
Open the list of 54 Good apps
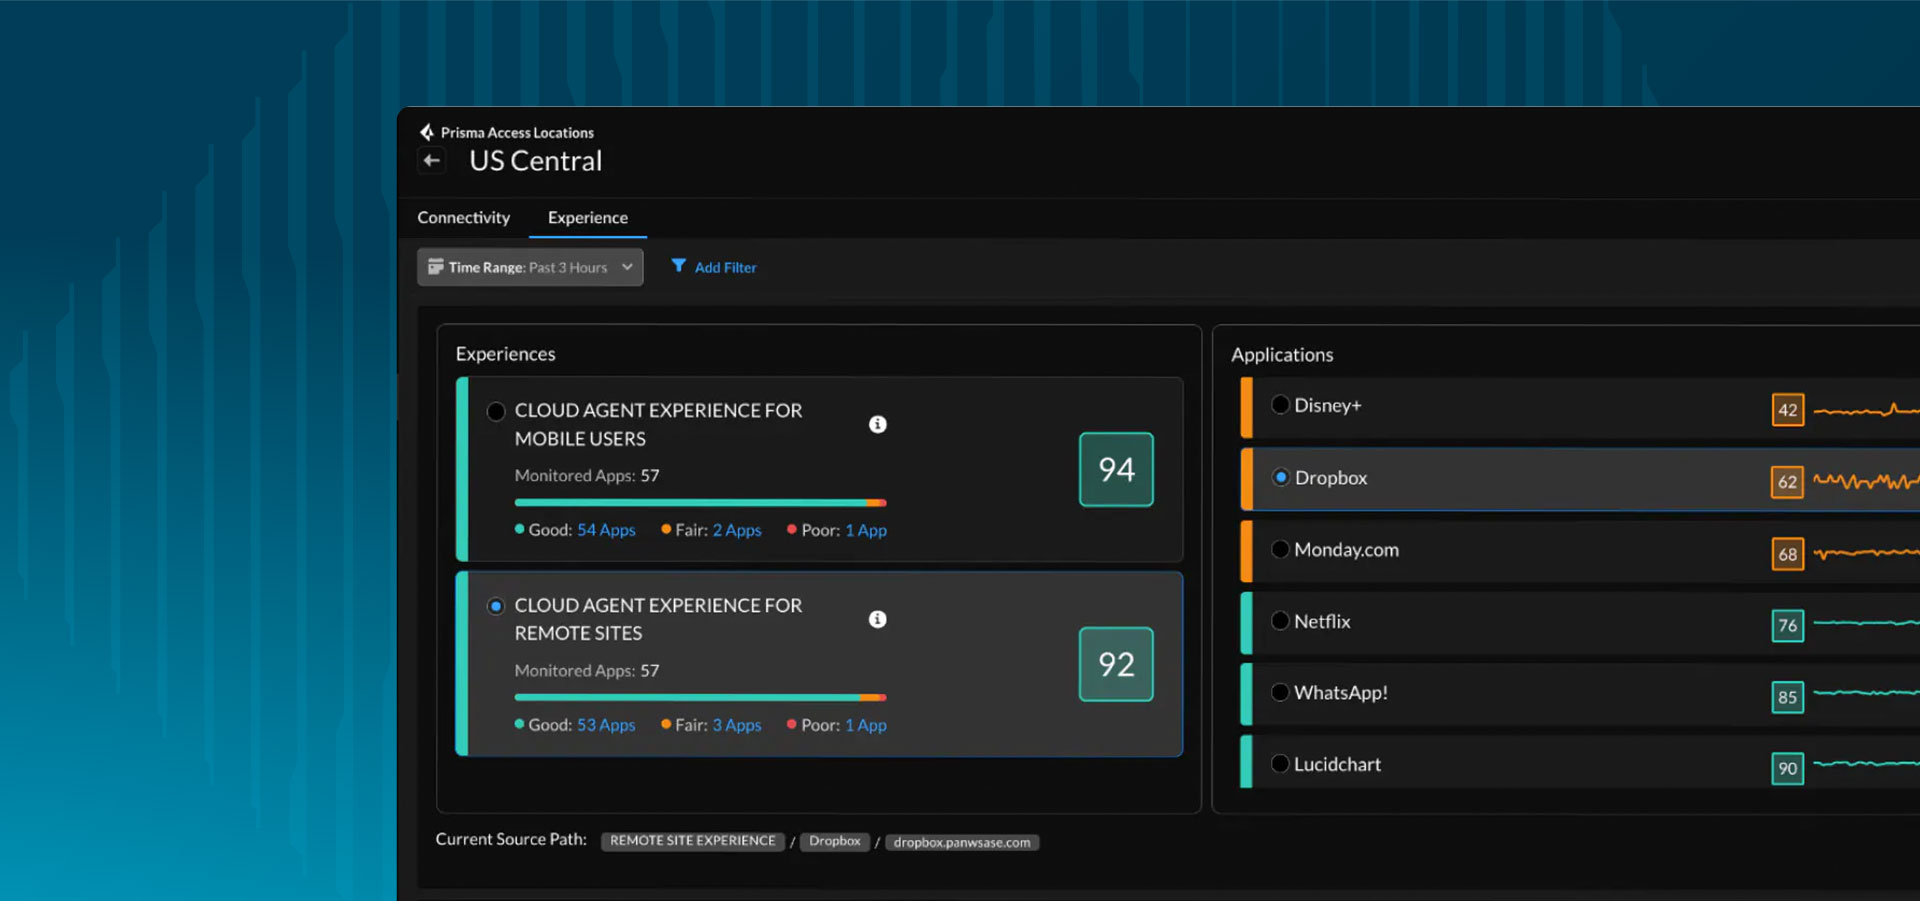[606, 530]
